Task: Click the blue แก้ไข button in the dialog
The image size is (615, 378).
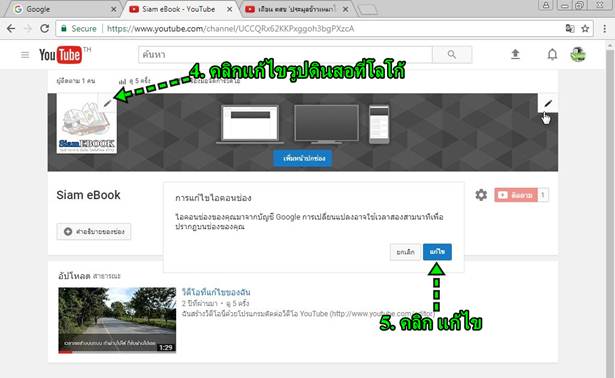Action: 437,252
